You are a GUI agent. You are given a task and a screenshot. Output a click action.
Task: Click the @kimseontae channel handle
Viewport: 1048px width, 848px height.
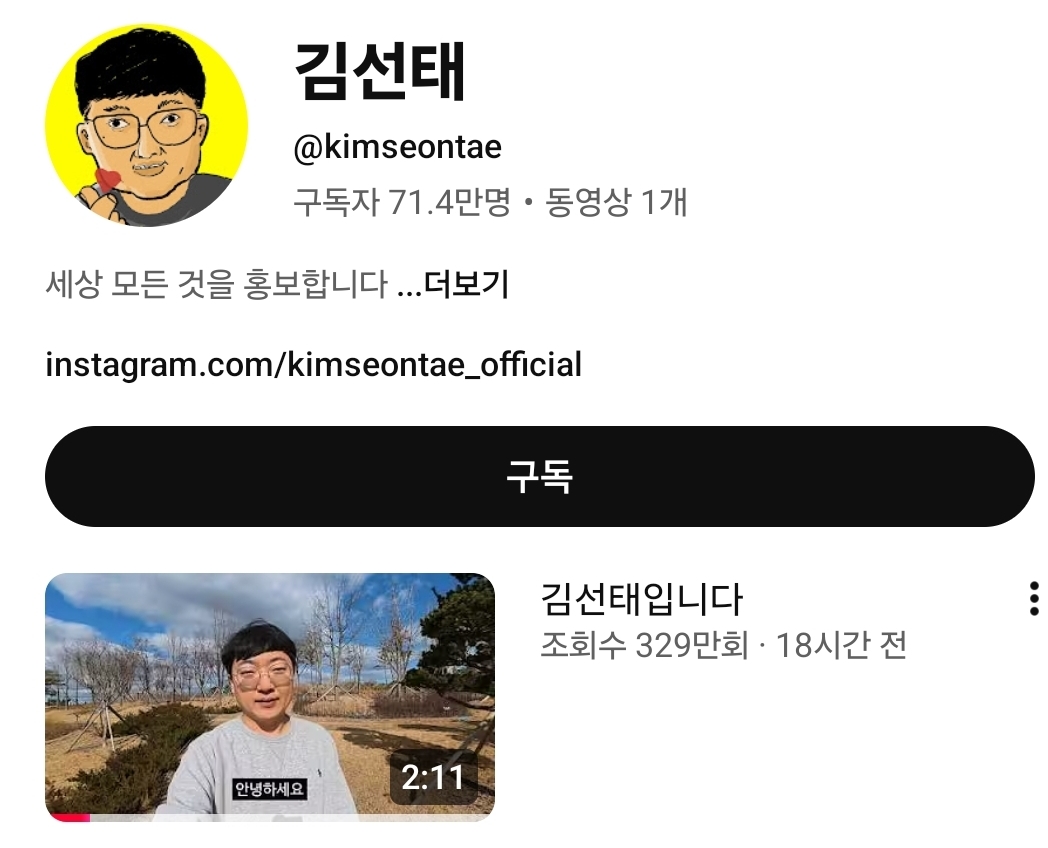coord(398,147)
